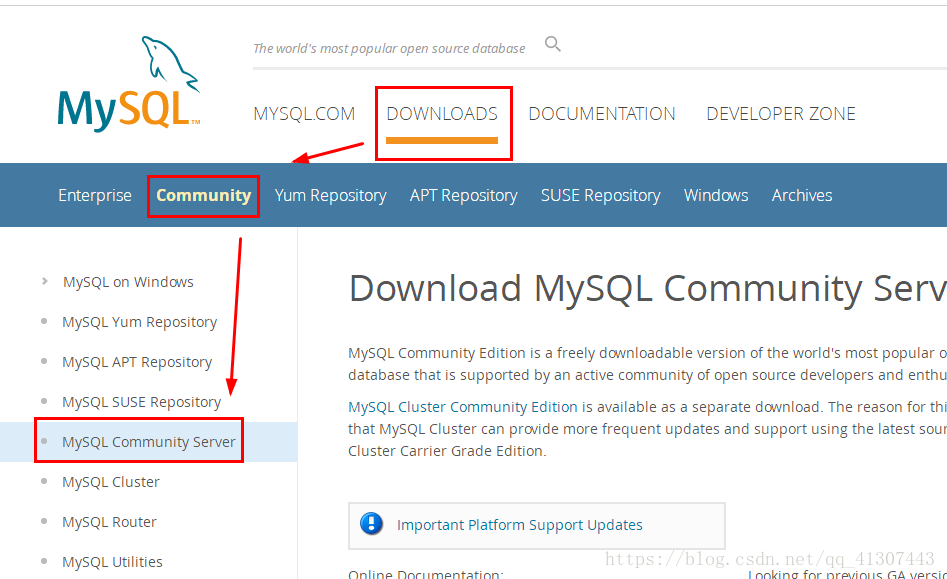Expand the MySQL on Windows arrow
The width and height of the screenshot is (947, 579).
(x=44, y=282)
